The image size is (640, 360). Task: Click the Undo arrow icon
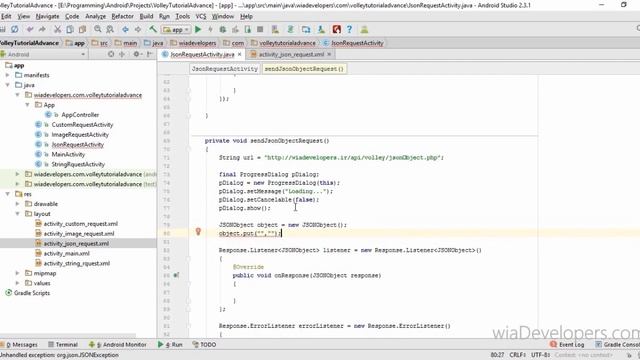[30, 29]
